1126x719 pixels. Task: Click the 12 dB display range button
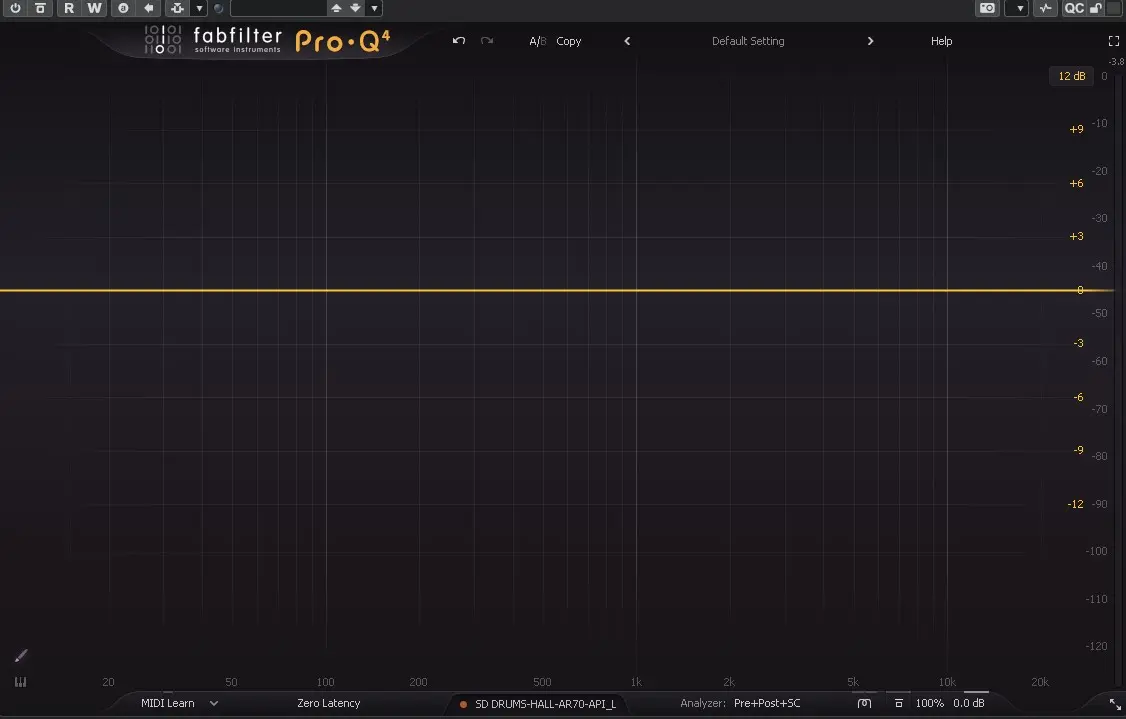1070,76
